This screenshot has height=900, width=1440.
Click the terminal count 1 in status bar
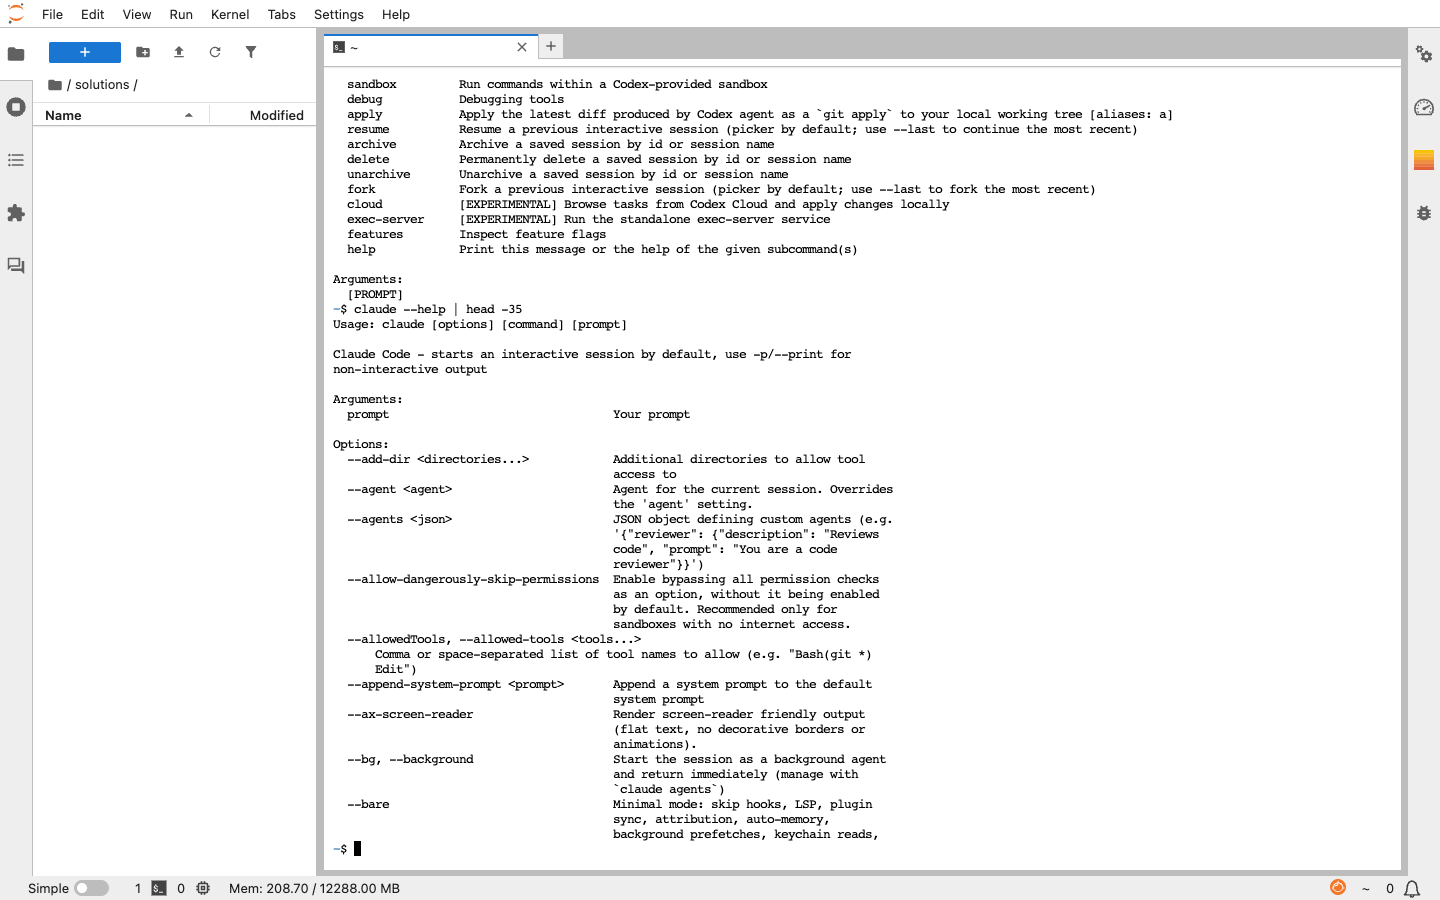[138, 888]
